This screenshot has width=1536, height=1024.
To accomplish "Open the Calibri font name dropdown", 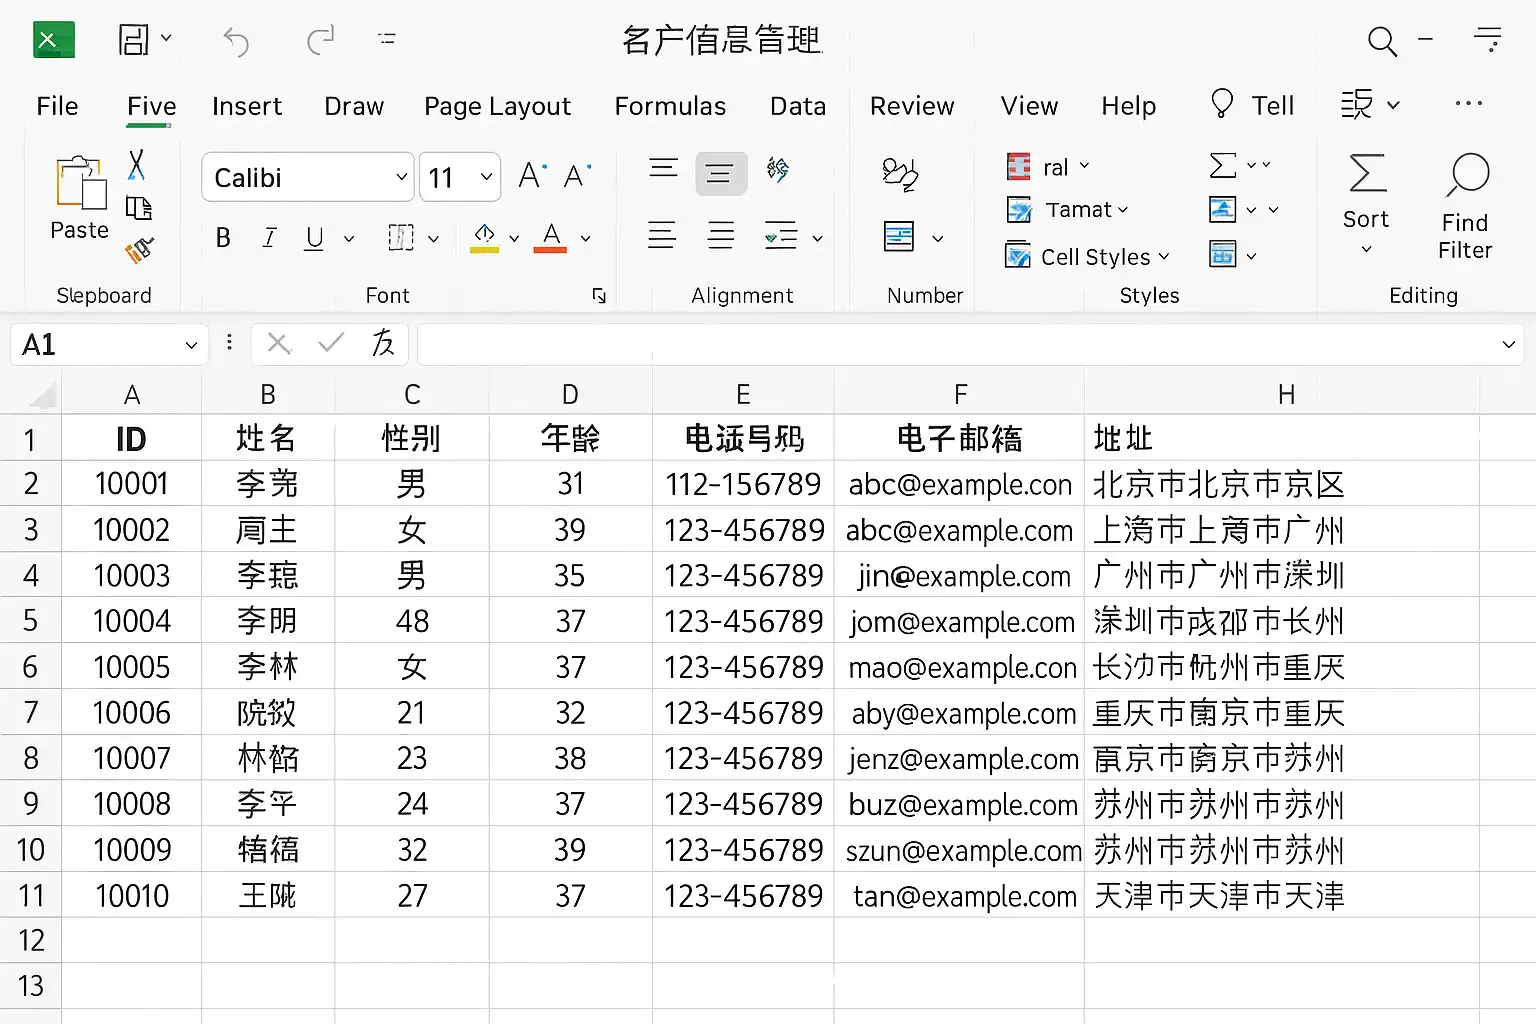I will tap(401, 177).
